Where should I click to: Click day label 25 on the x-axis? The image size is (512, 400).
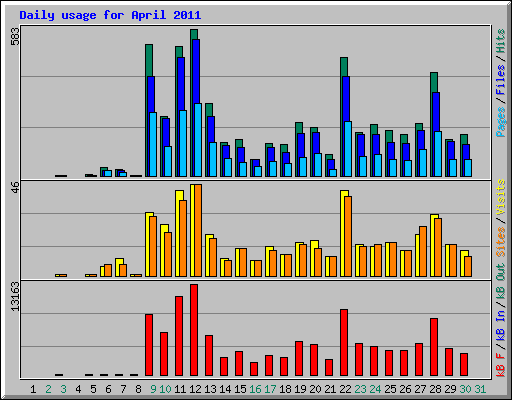tap(390, 389)
